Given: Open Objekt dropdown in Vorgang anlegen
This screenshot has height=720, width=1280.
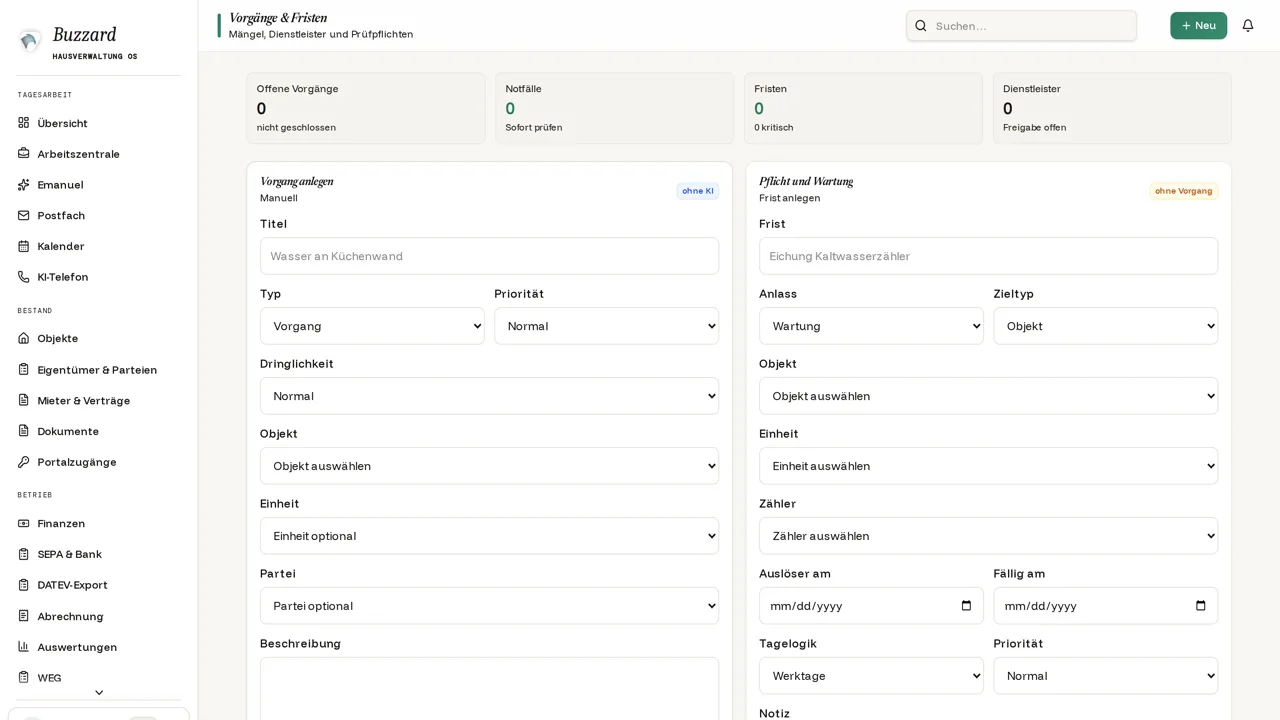Looking at the screenshot, I should click(x=489, y=466).
